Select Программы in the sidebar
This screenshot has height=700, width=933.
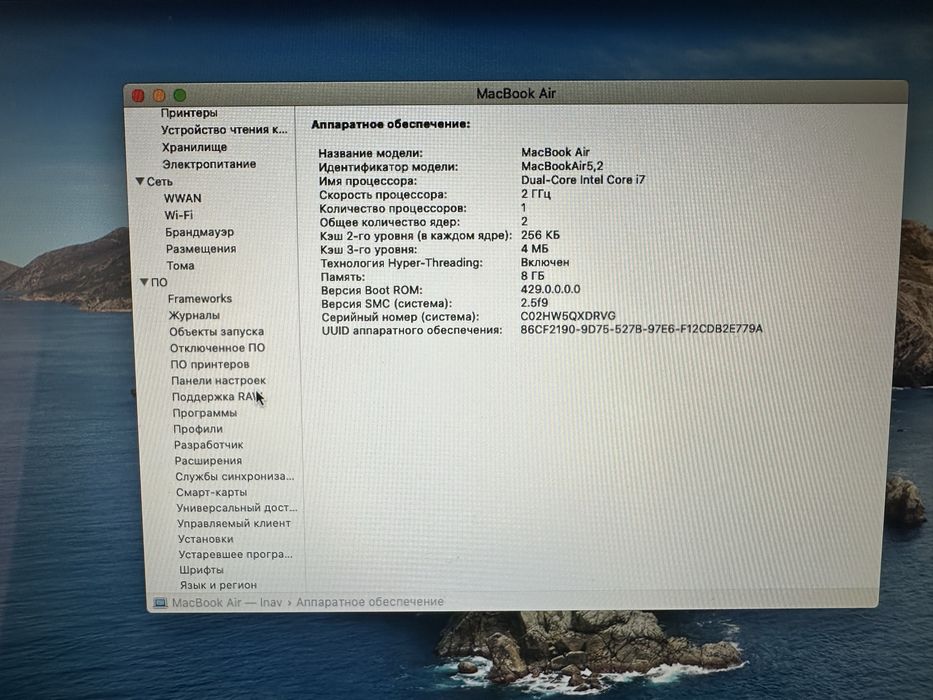coord(205,412)
